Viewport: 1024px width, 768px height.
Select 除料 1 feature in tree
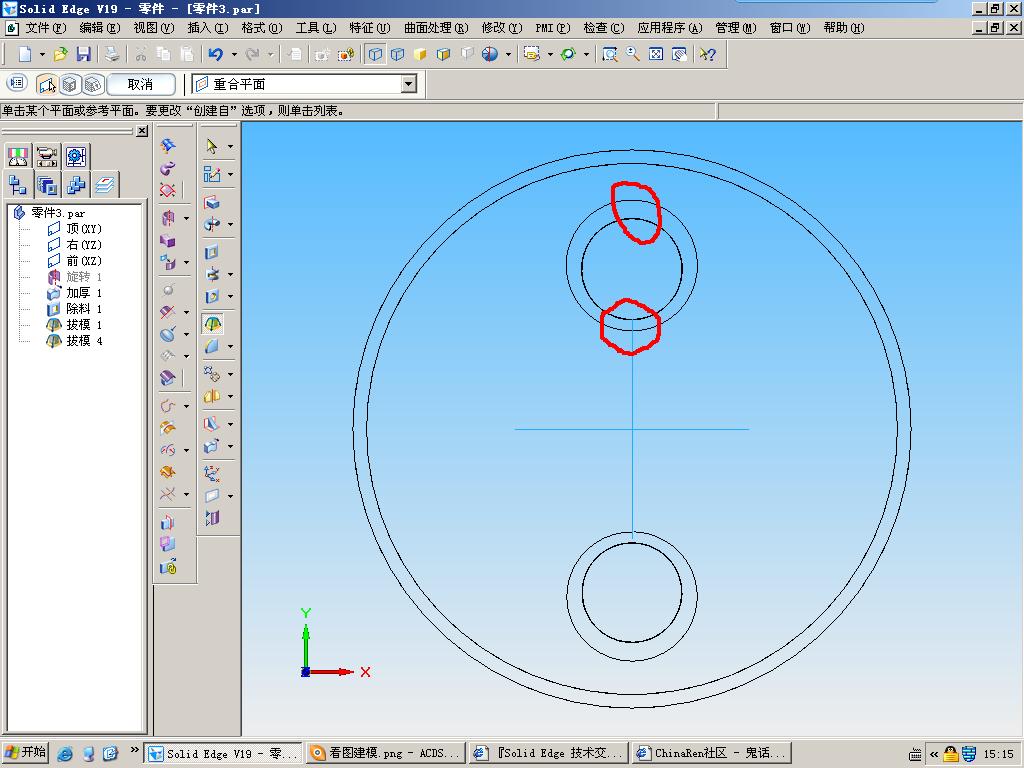tap(75, 309)
